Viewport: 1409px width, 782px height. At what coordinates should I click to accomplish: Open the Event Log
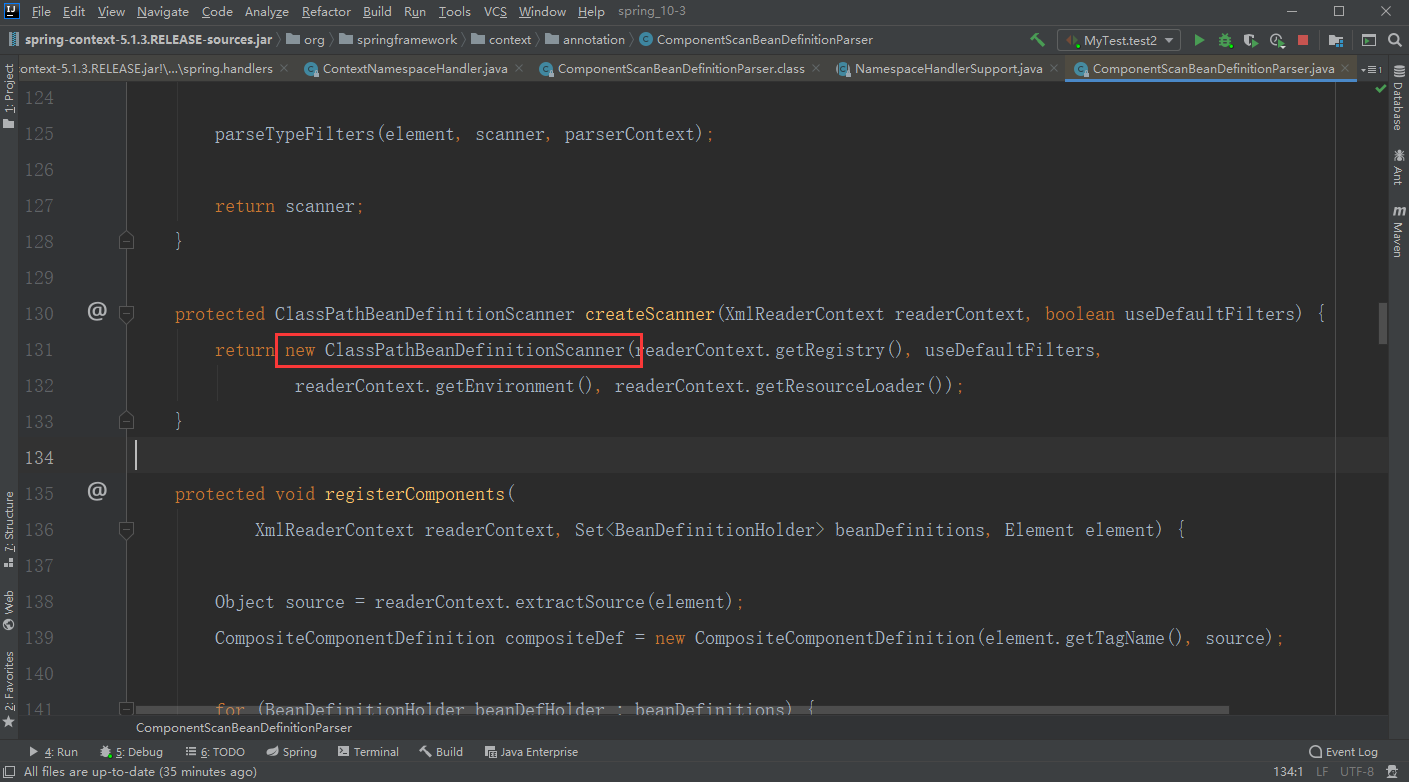(1343, 752)
